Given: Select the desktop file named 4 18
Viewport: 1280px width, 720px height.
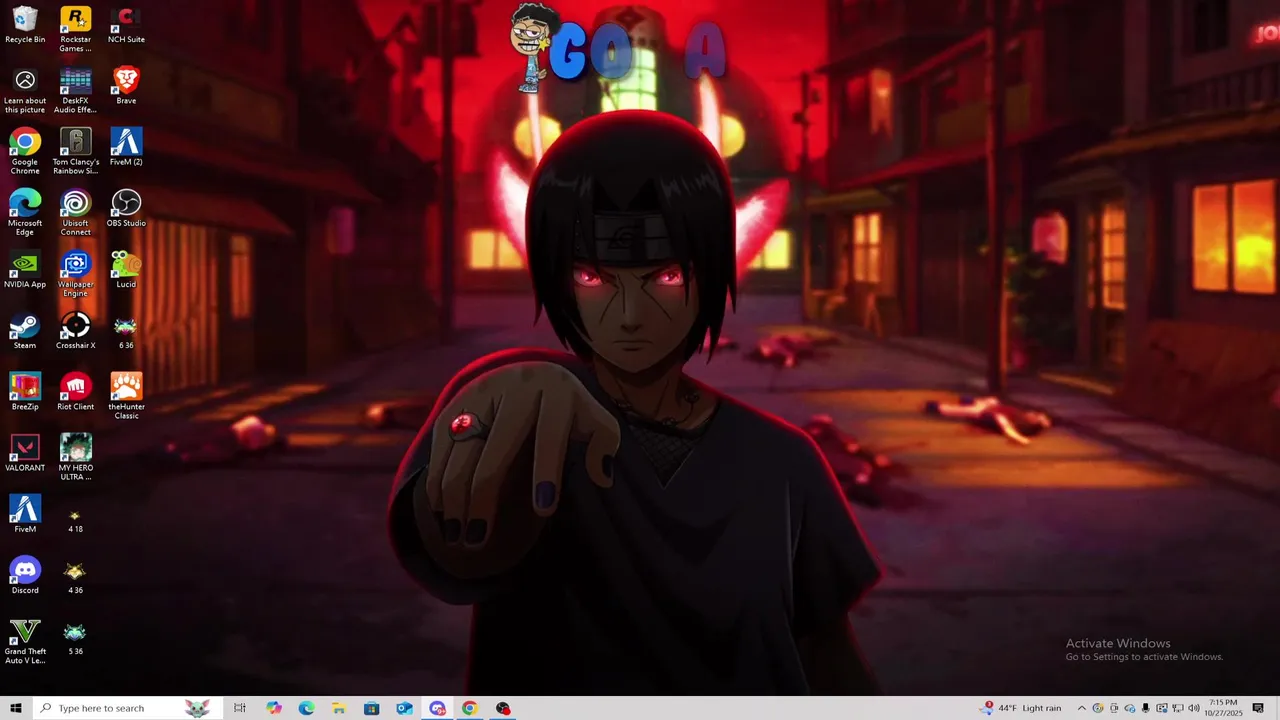Looking at the screenshot, I should click(x=75, y=520).
